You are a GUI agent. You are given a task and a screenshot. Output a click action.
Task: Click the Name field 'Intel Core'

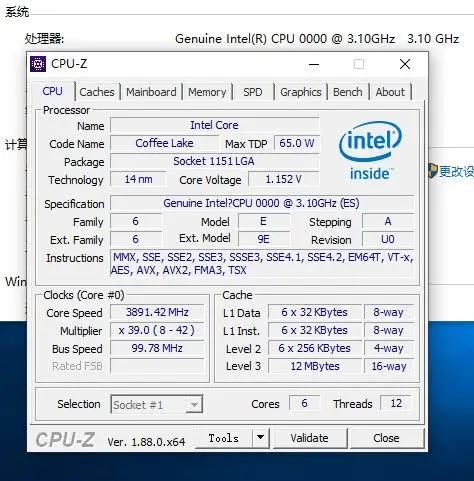pos(214,125)
